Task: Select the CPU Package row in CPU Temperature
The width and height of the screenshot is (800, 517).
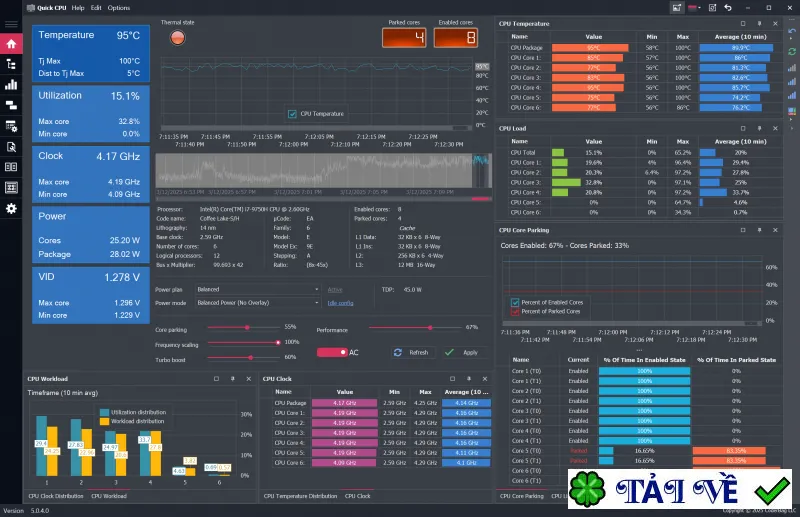Action: pyautogui.click(x=644, y=47)
